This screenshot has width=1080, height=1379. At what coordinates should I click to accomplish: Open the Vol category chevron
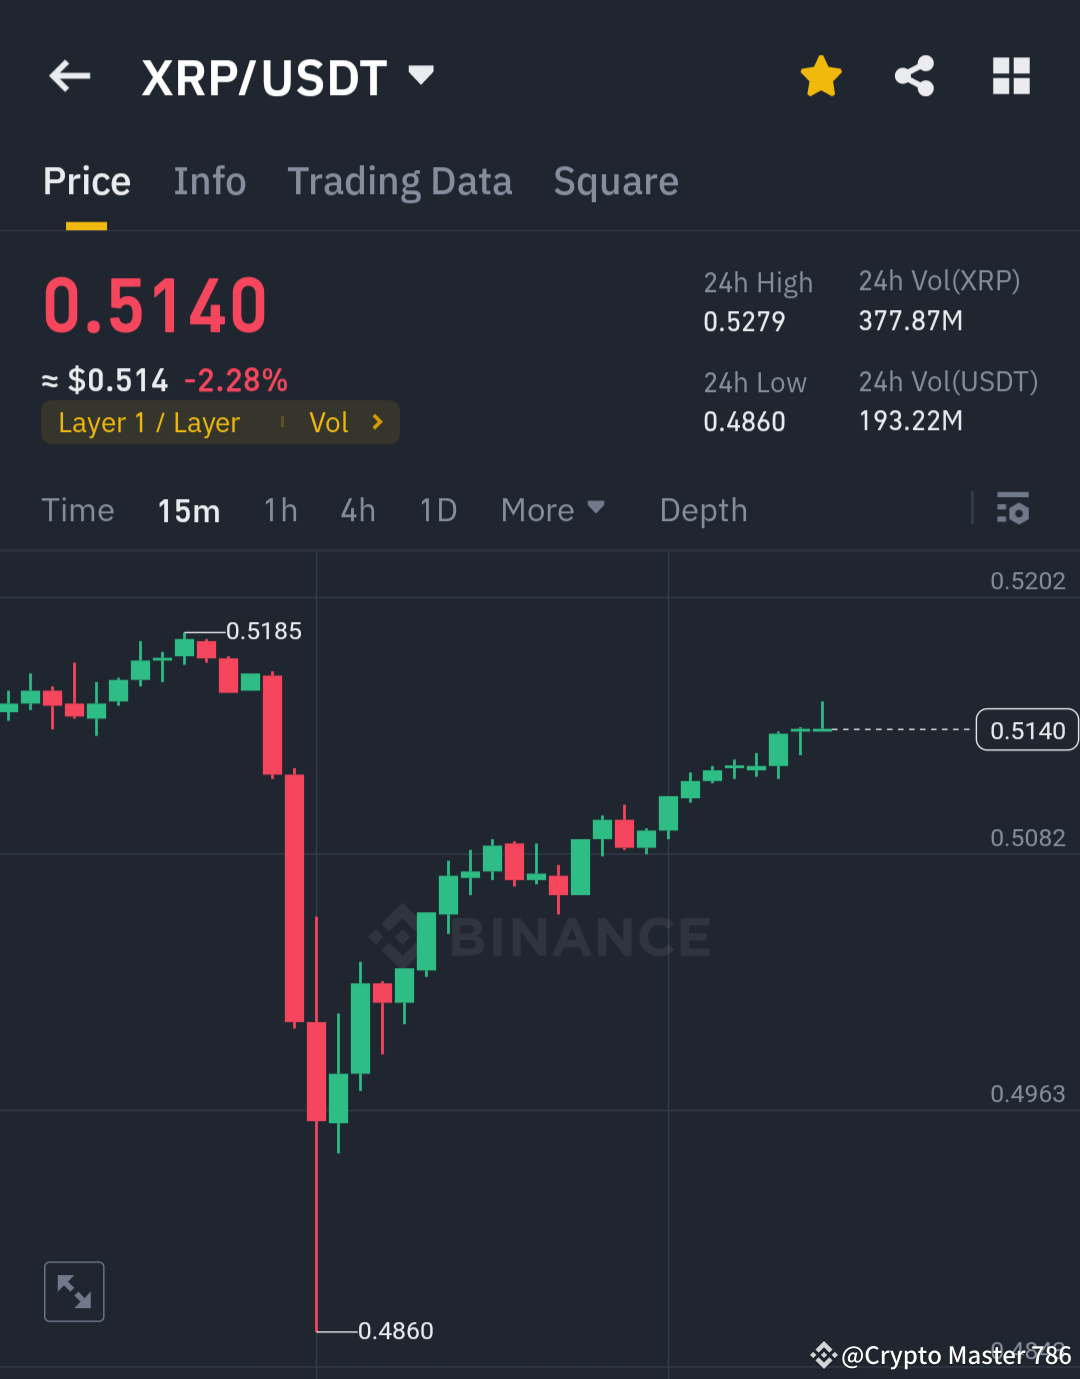tap(347, 422)
